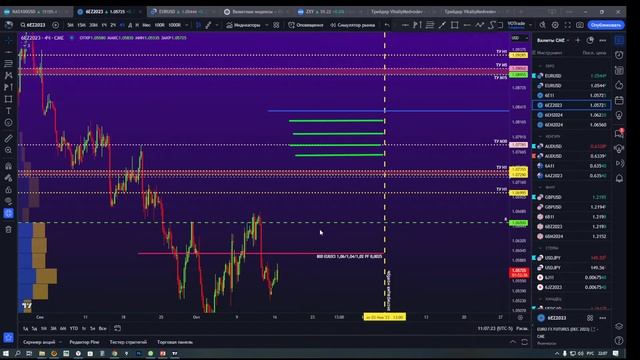Add a symbol to watchlist with plus icon
640x360 pixels.
578,40
